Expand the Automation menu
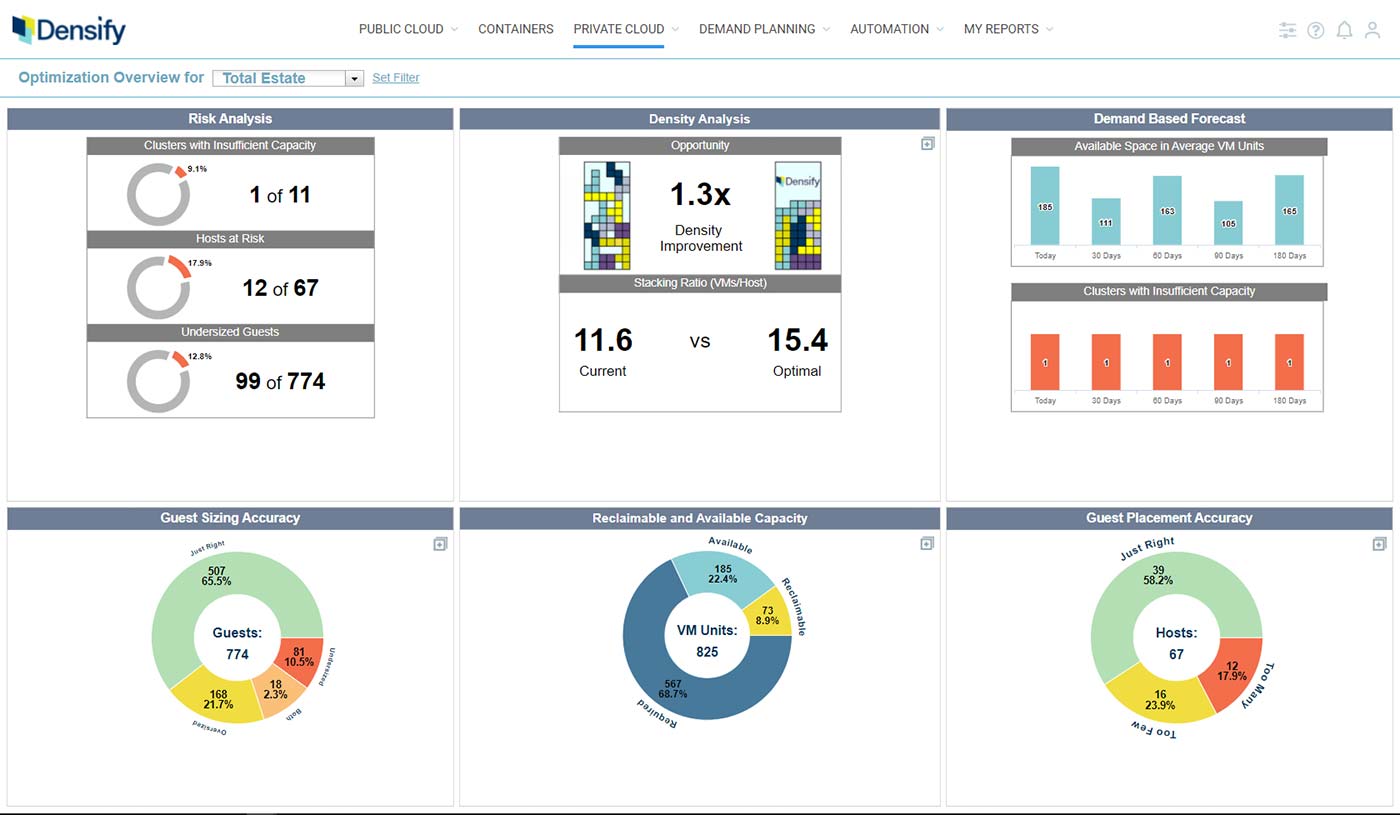 [x=896, y=29]
